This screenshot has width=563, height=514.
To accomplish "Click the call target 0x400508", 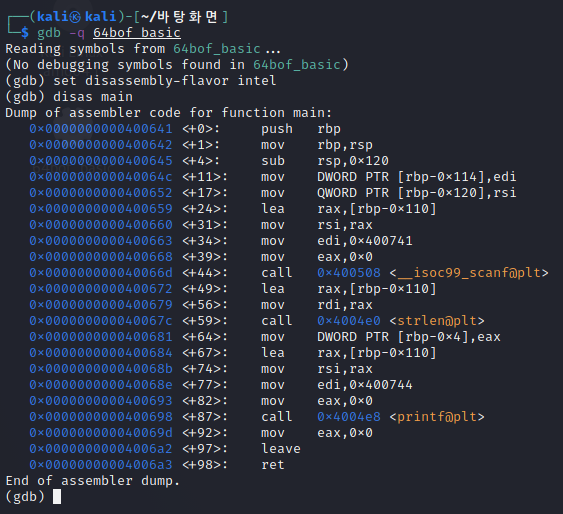I will tap(349, 273).
